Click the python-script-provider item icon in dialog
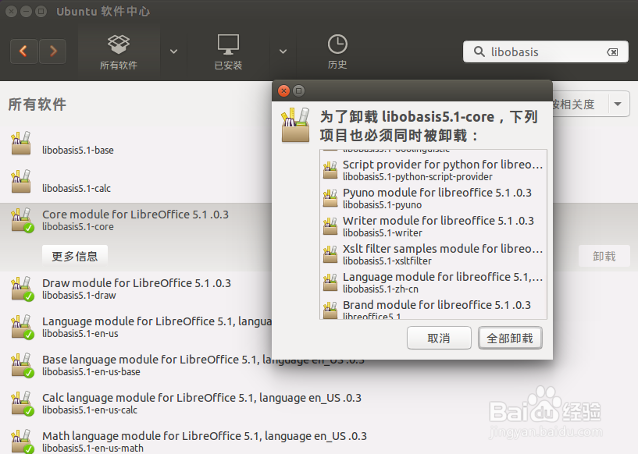 (330, 170)
